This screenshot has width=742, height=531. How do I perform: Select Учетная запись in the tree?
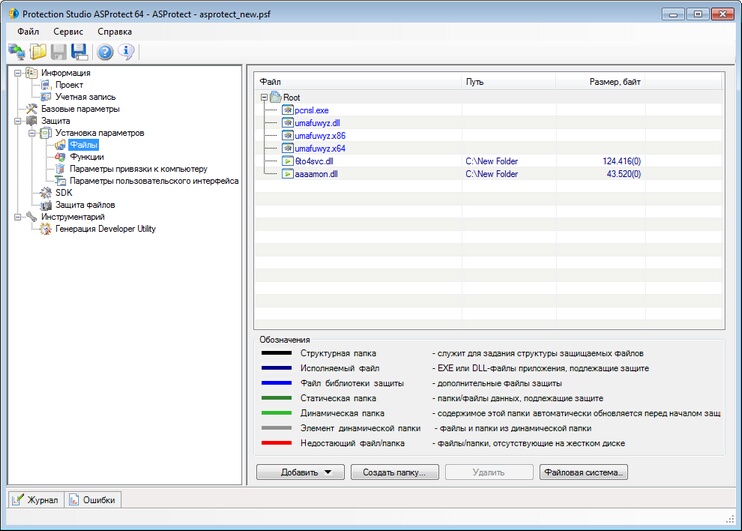[x=85, y=97]
